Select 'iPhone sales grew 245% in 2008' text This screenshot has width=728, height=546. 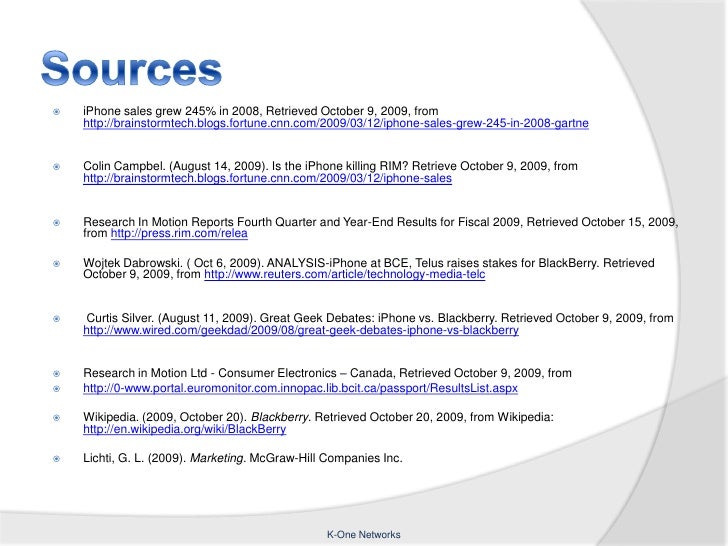(171, 111)
